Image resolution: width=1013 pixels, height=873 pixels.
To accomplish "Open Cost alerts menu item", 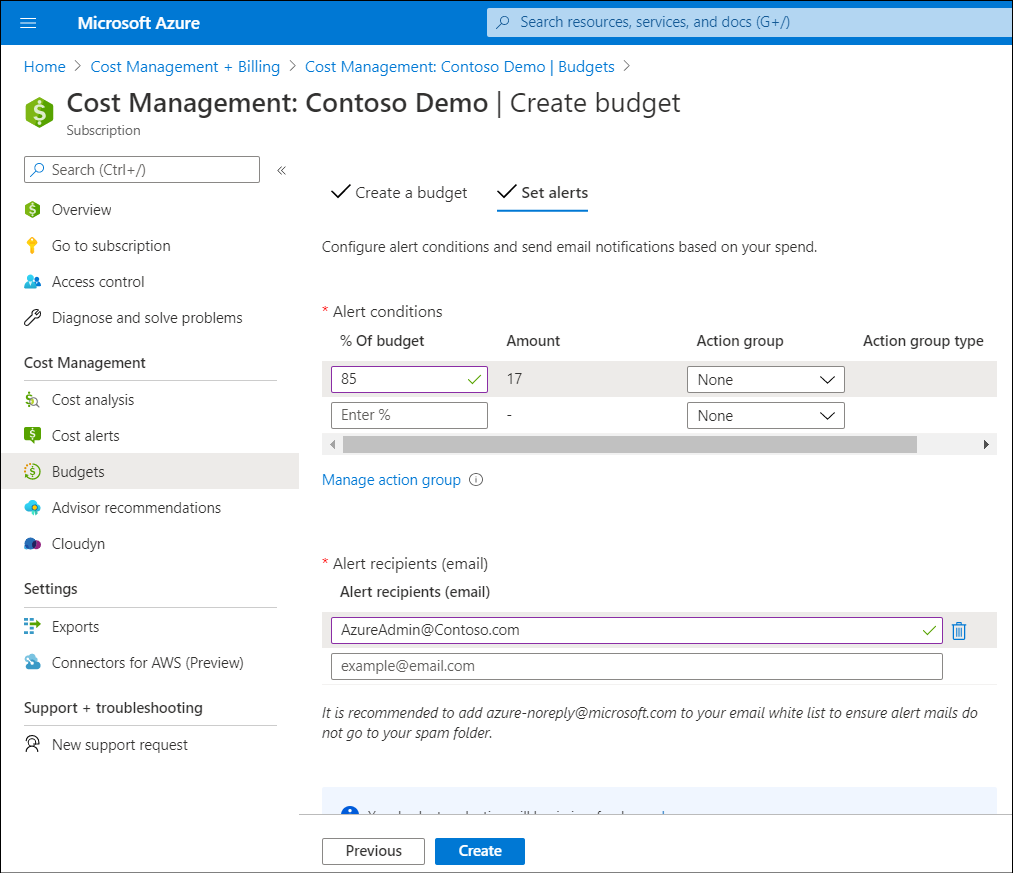I will pos(85,436).
